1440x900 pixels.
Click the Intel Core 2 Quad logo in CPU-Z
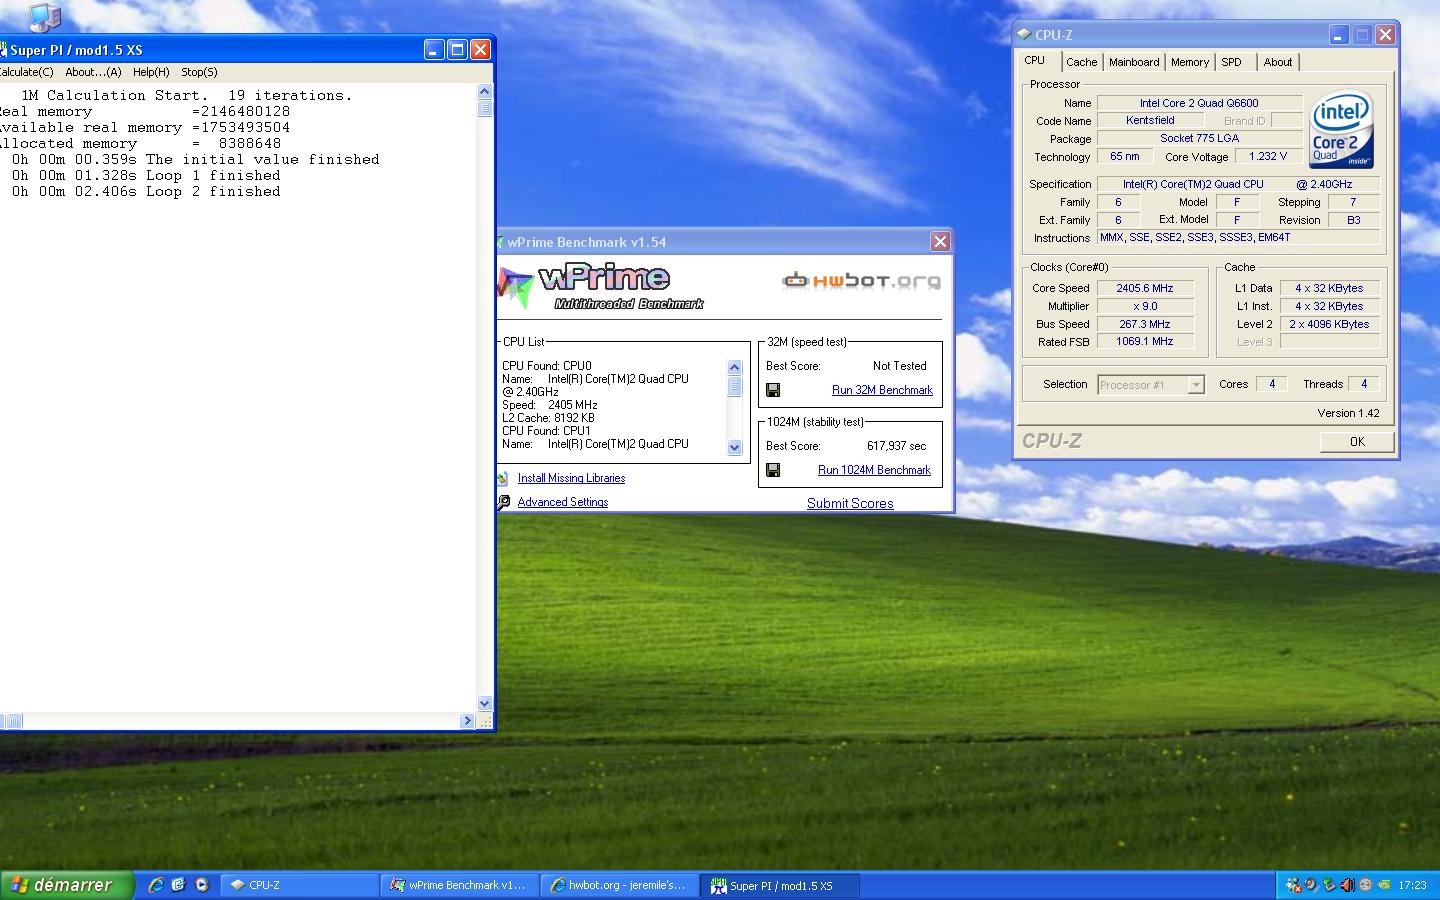(x=1341, y=131)
